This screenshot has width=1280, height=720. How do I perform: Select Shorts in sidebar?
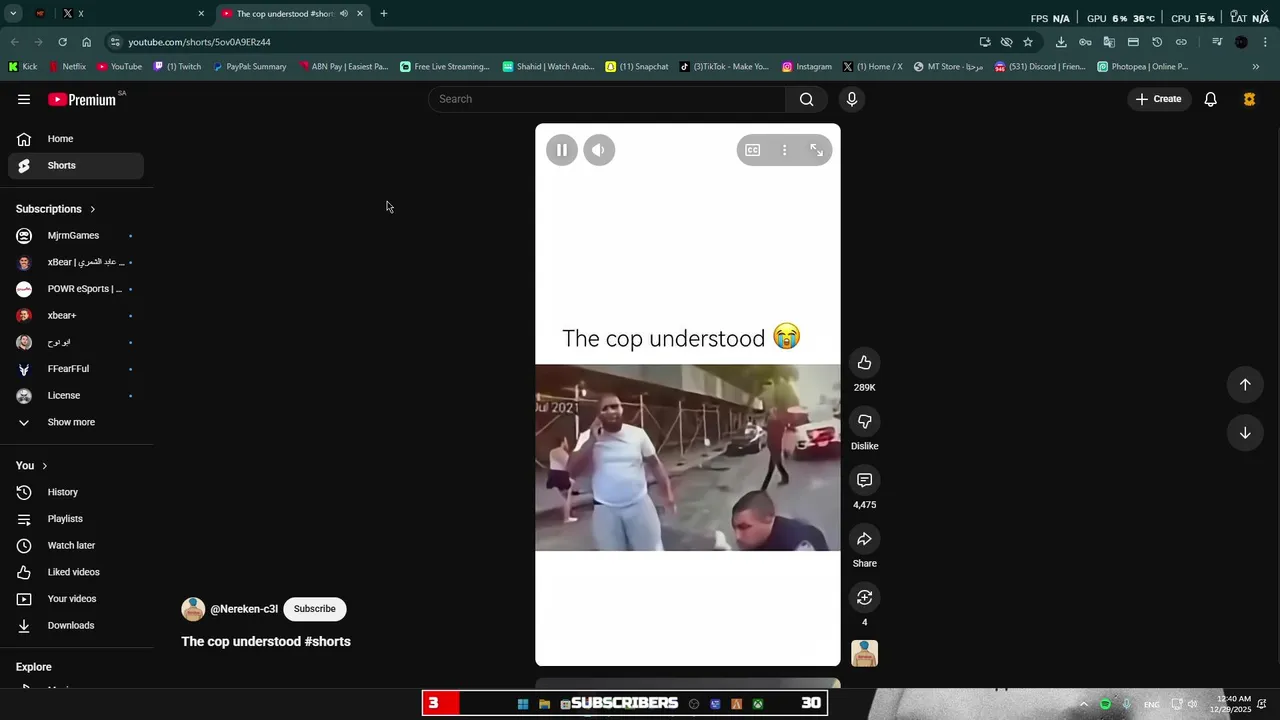pos(76,166)
